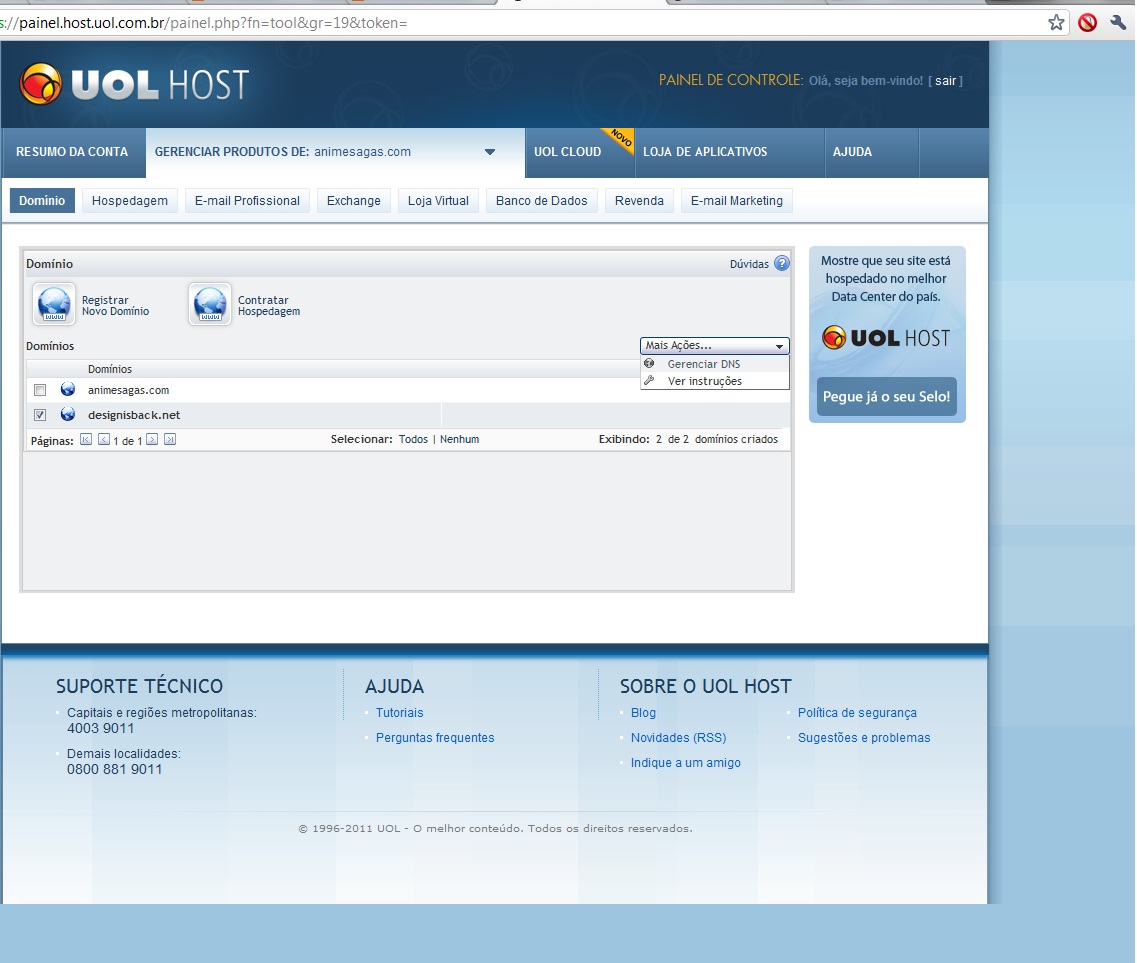Image resolution: width=1137 pixels, height=963 pixels.
Task: Open Resumo da Conta tab
Action: (x=73, y=152)
